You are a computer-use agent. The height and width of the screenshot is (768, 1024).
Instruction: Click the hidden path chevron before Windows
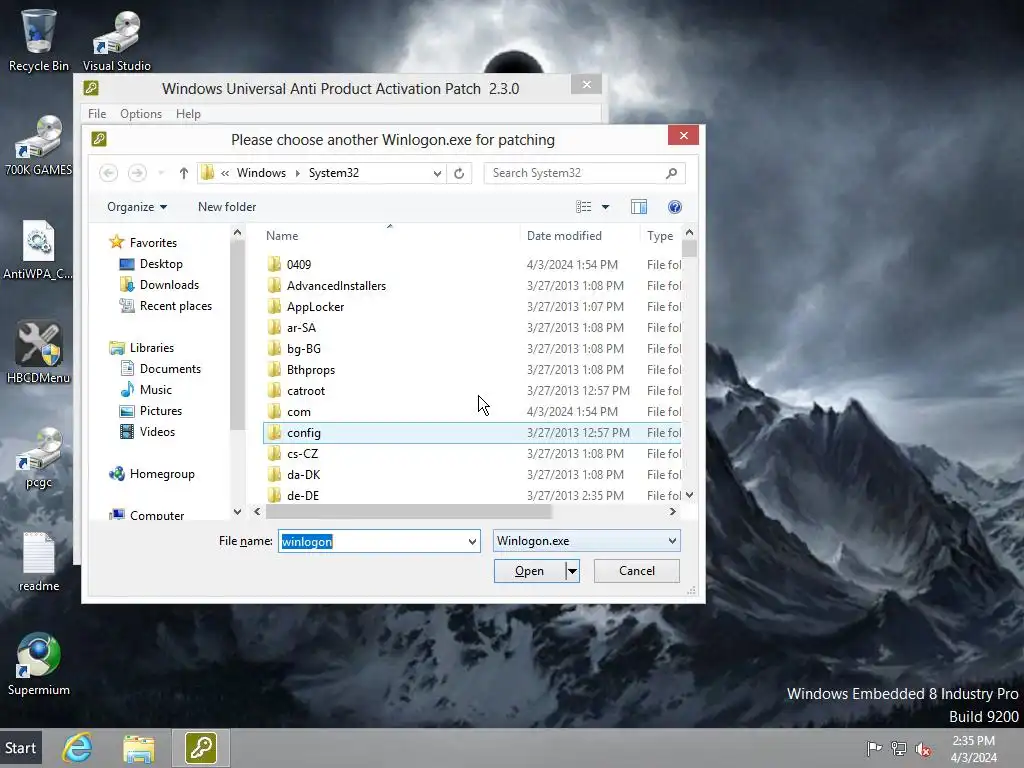coord(225,173)
